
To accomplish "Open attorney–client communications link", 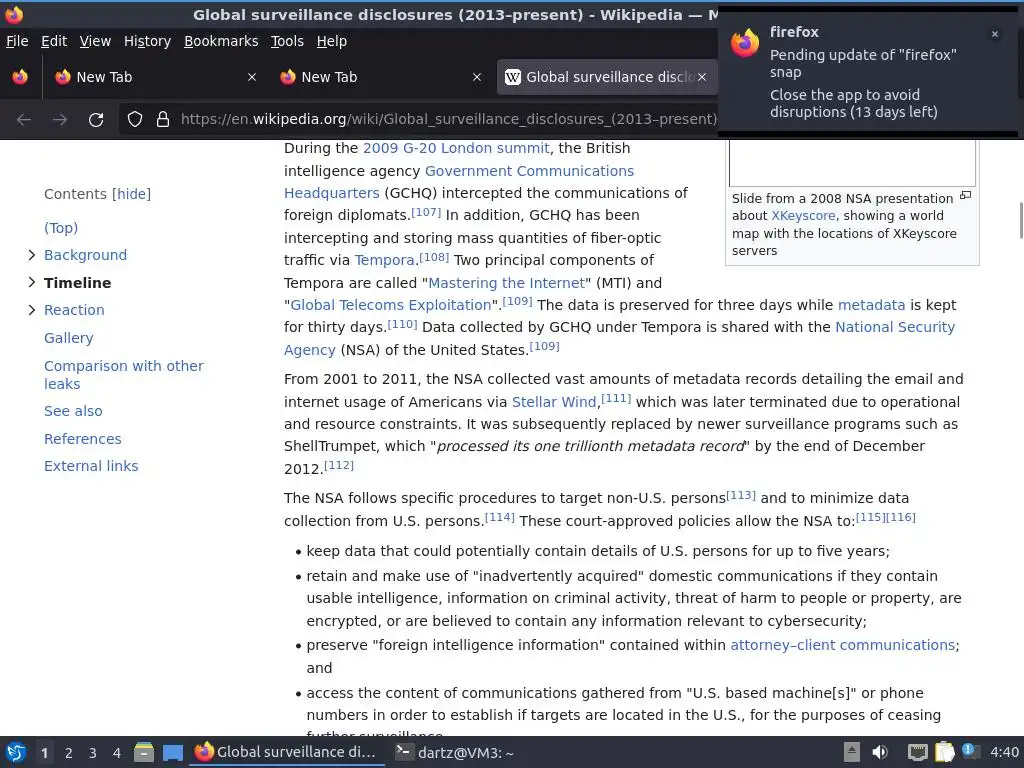I will [842, 645].
